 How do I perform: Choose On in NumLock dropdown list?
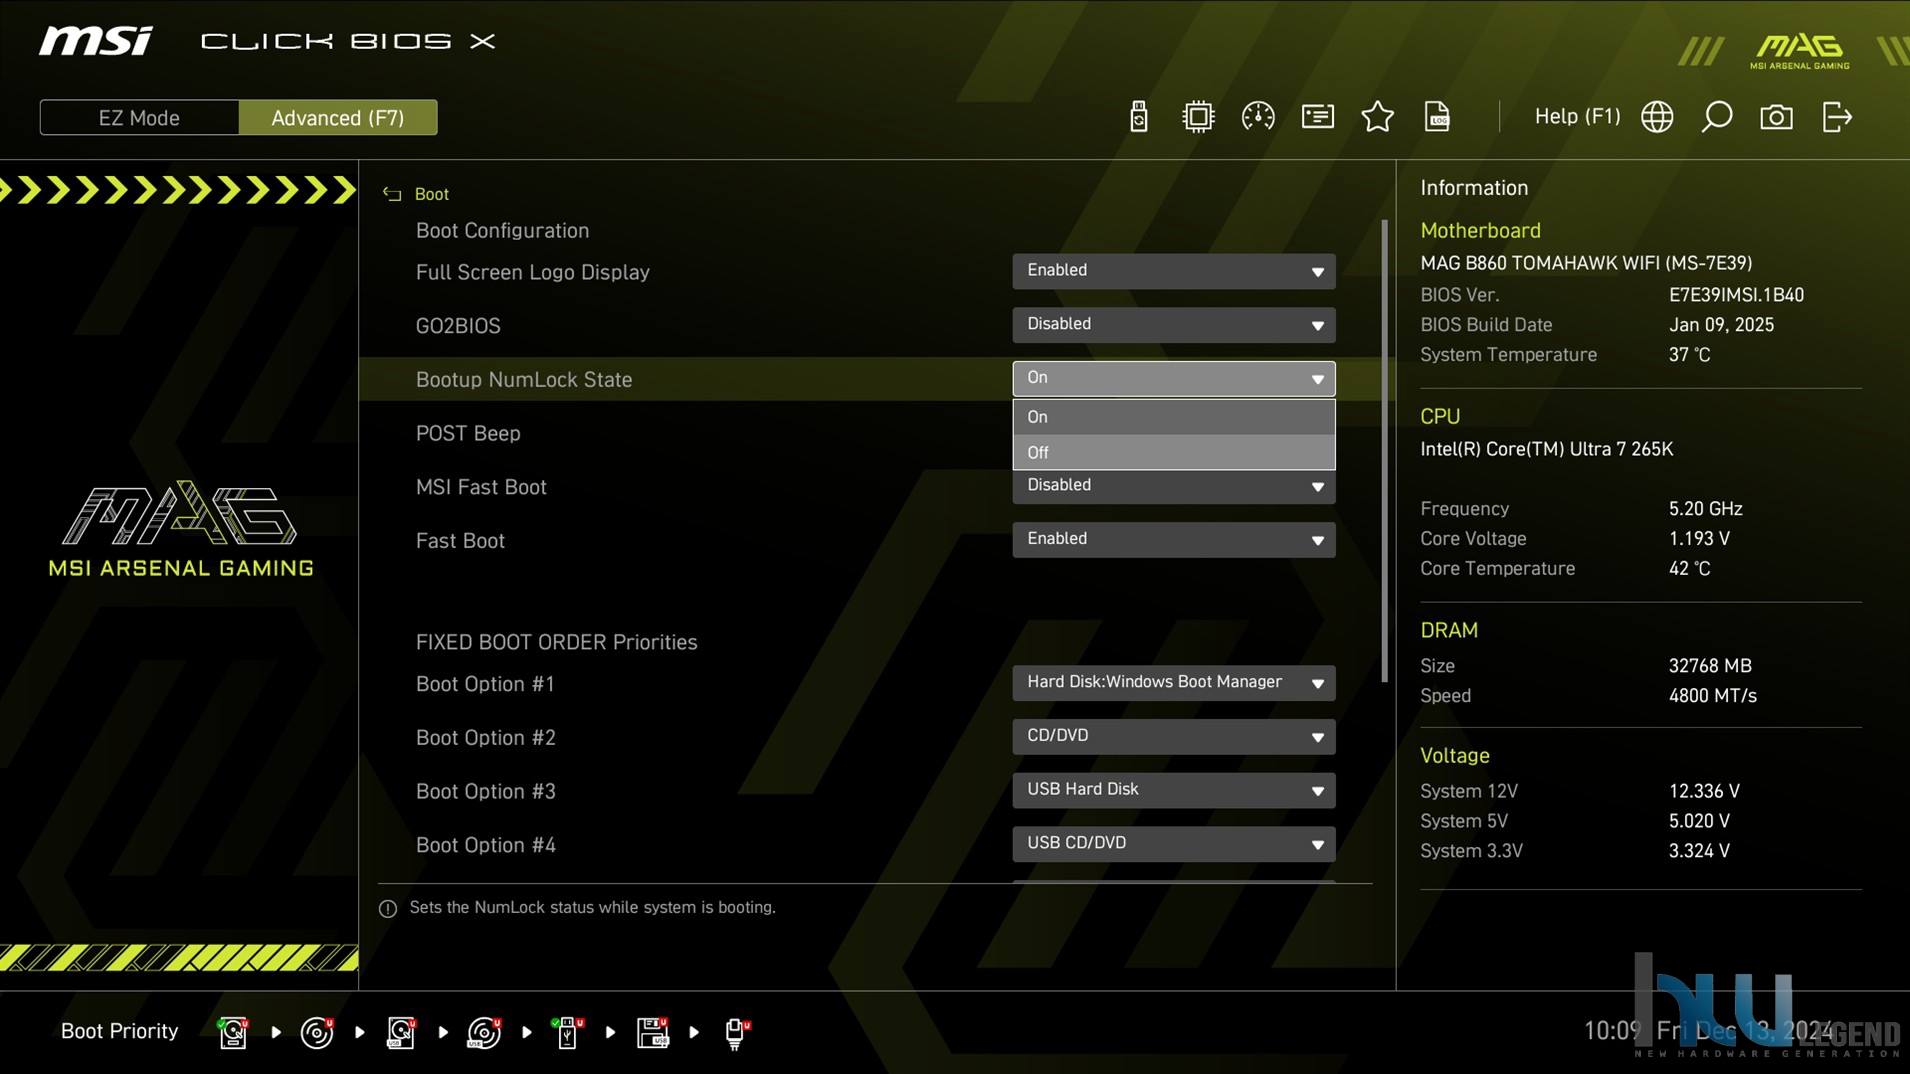(x=1173, y=417)
